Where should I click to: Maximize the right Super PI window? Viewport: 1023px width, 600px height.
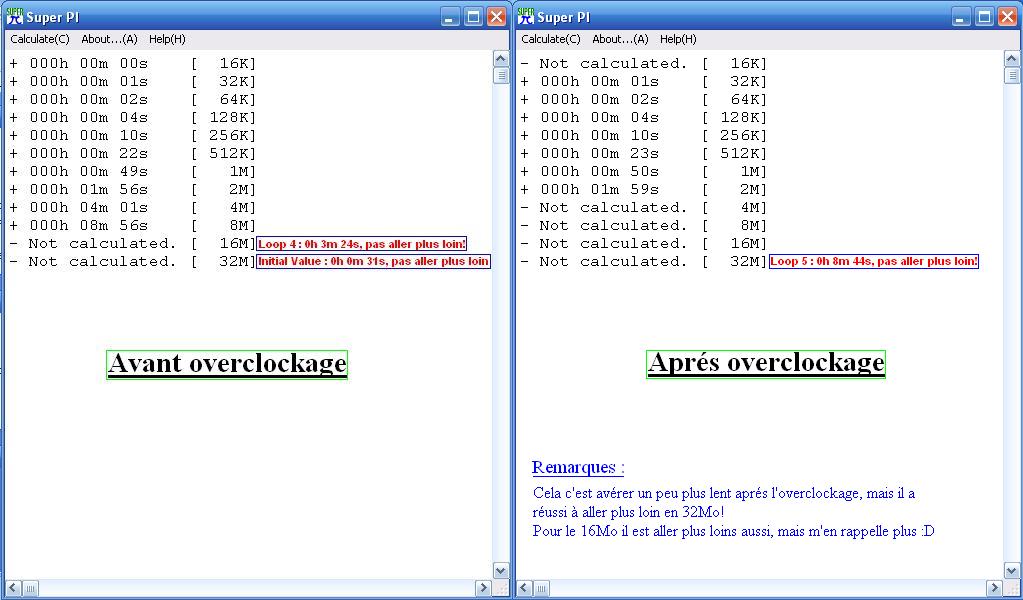point(984,17)
